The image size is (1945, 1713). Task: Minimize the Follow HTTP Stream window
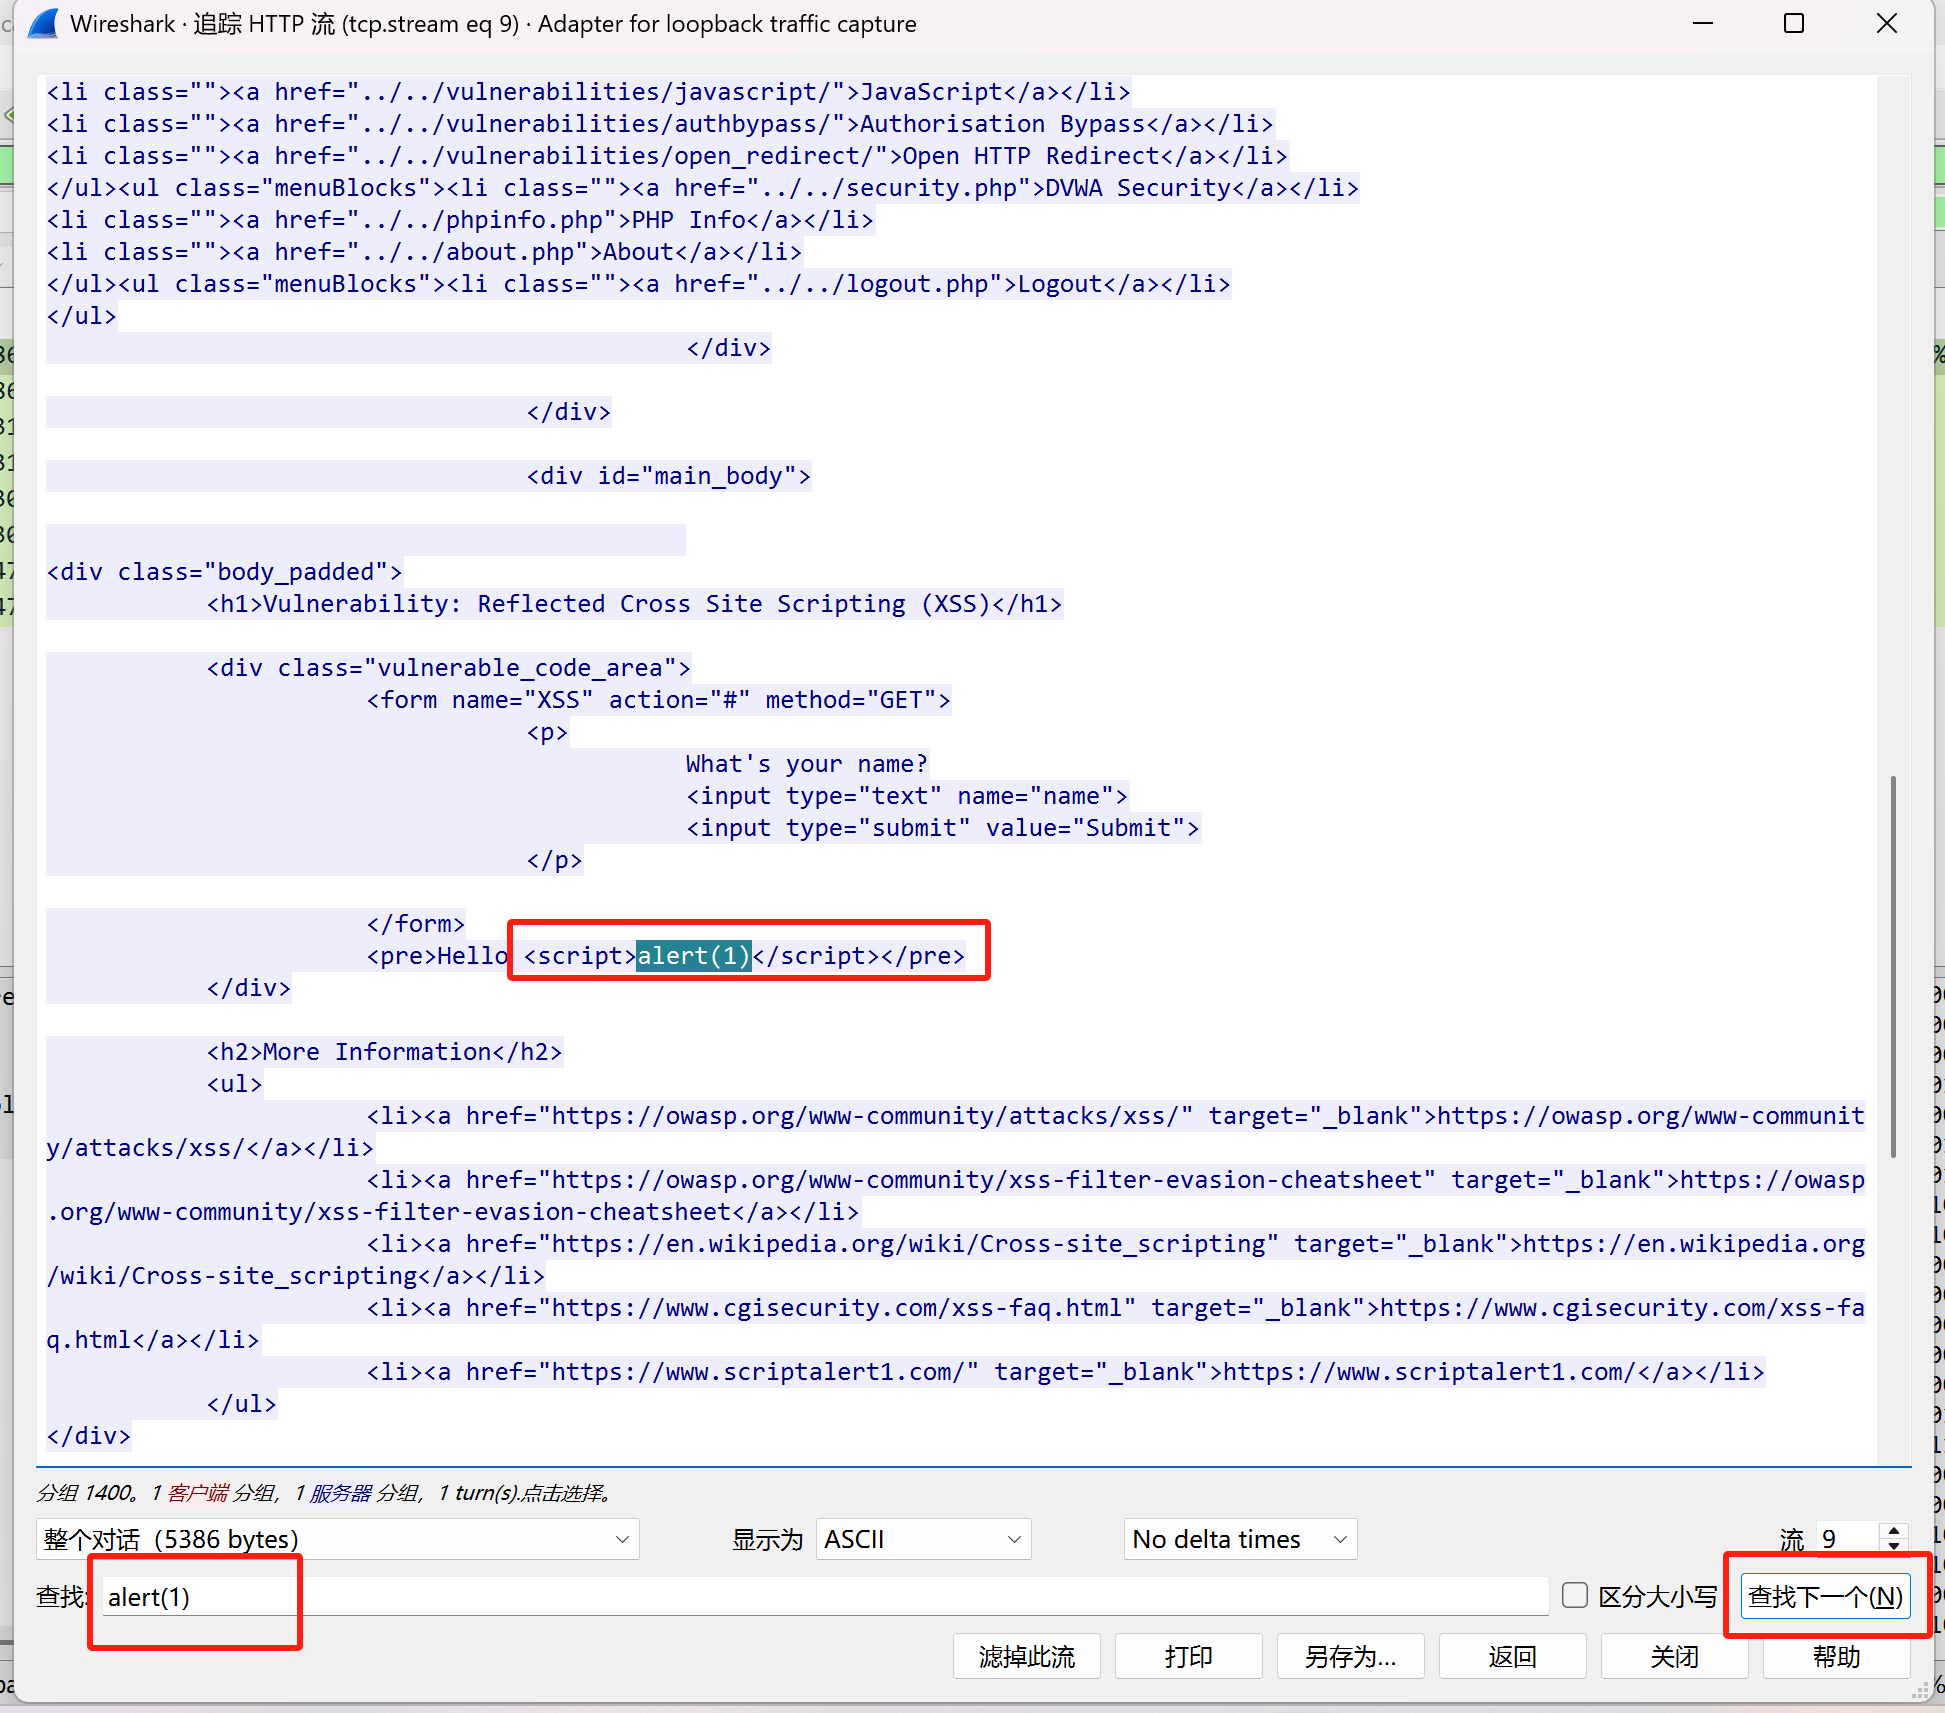[1703, 23]
